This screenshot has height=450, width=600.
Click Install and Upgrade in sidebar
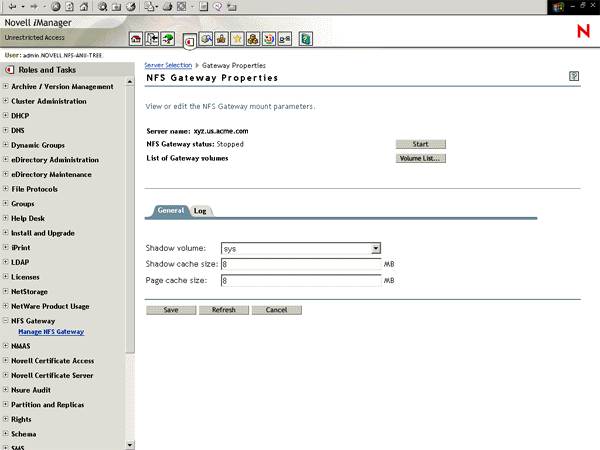43,233
